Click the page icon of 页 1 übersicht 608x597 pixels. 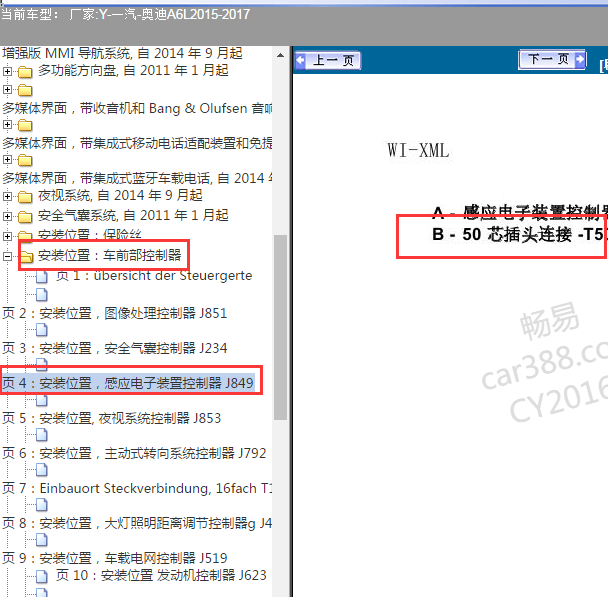(x=42, y=276)
